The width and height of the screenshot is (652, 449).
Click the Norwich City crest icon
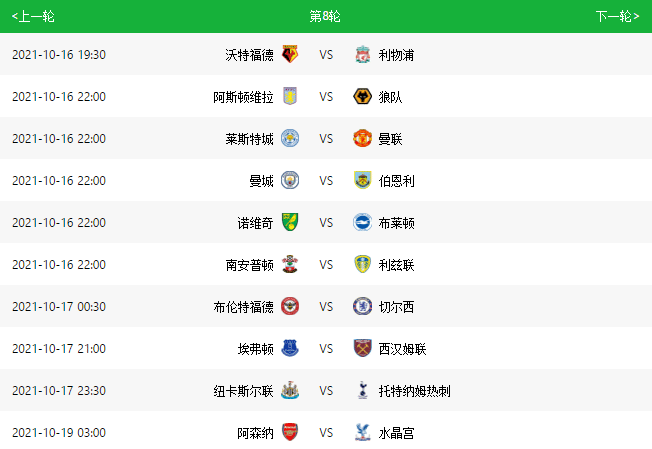pyautogui.click(x=290, y=223)
